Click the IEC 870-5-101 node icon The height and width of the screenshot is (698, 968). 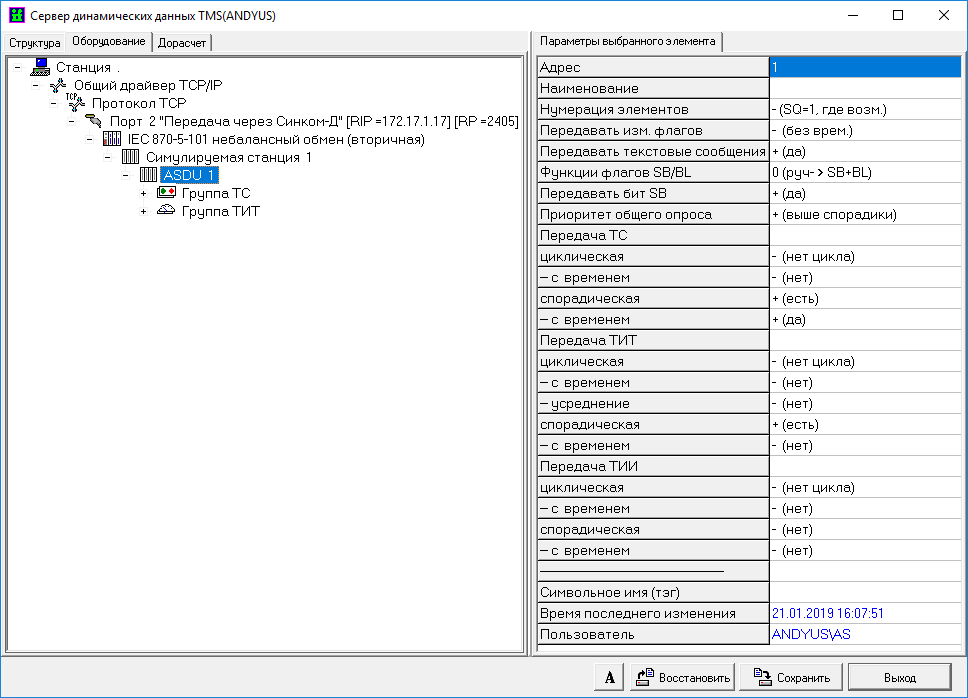112,139
